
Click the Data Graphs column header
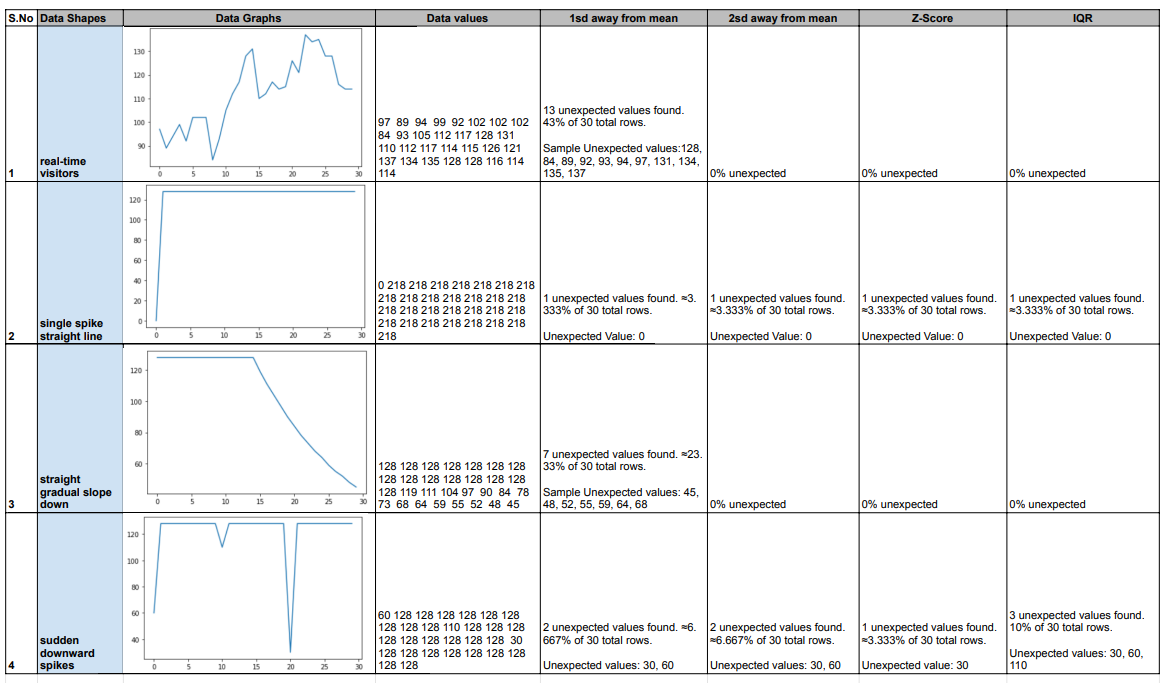249,18
